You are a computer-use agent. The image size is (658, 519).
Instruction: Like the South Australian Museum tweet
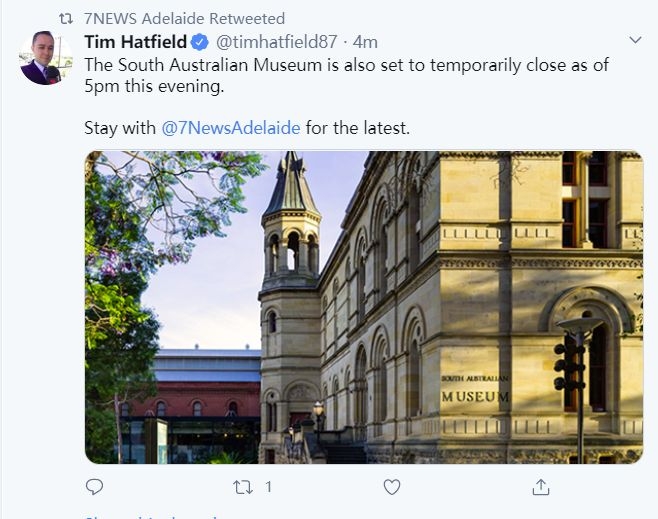(392, 487)
